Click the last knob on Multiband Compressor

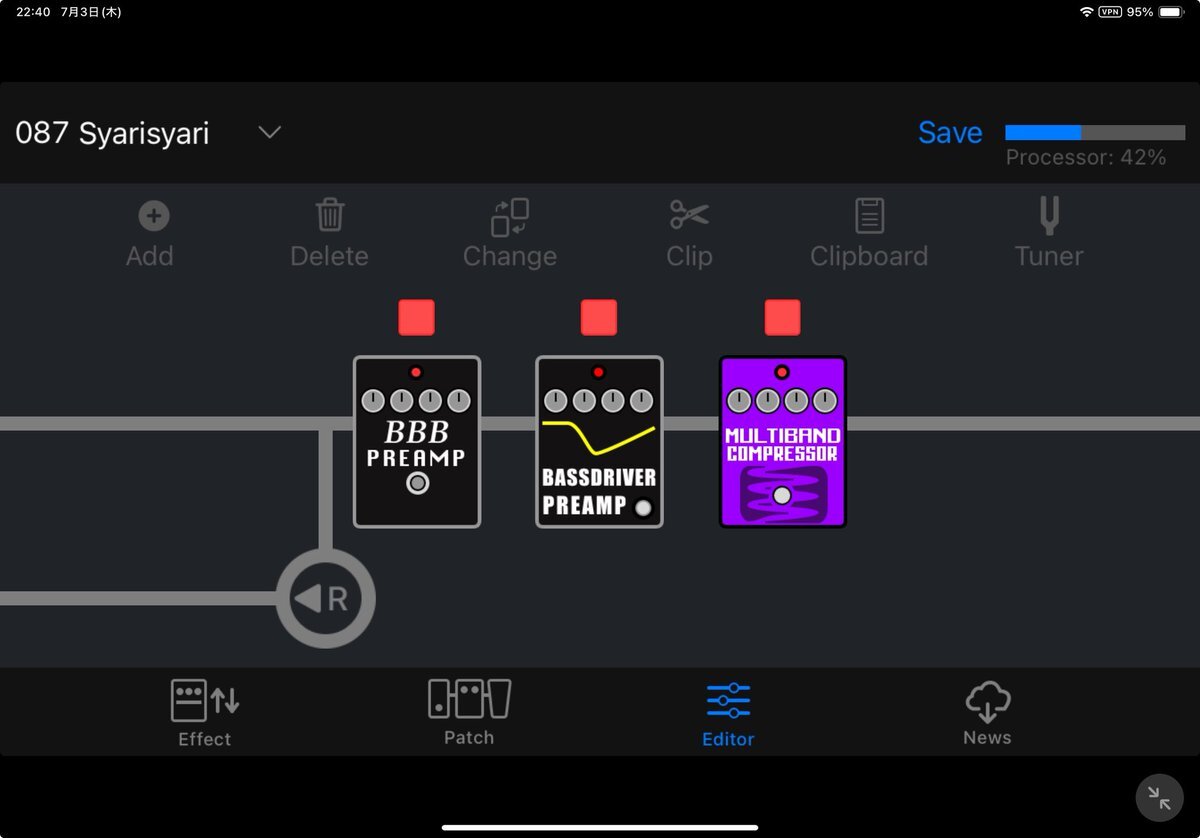pos(825,401)
